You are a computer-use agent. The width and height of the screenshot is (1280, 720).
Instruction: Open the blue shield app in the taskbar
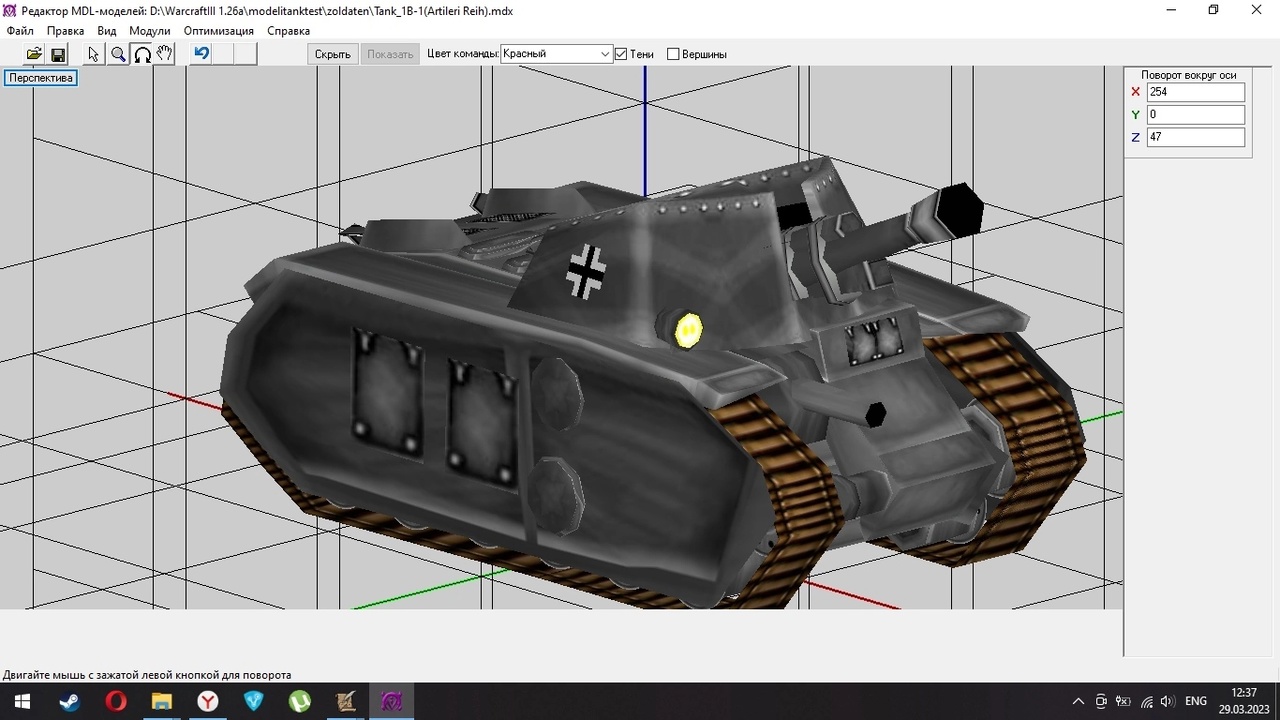coord(253,701)
